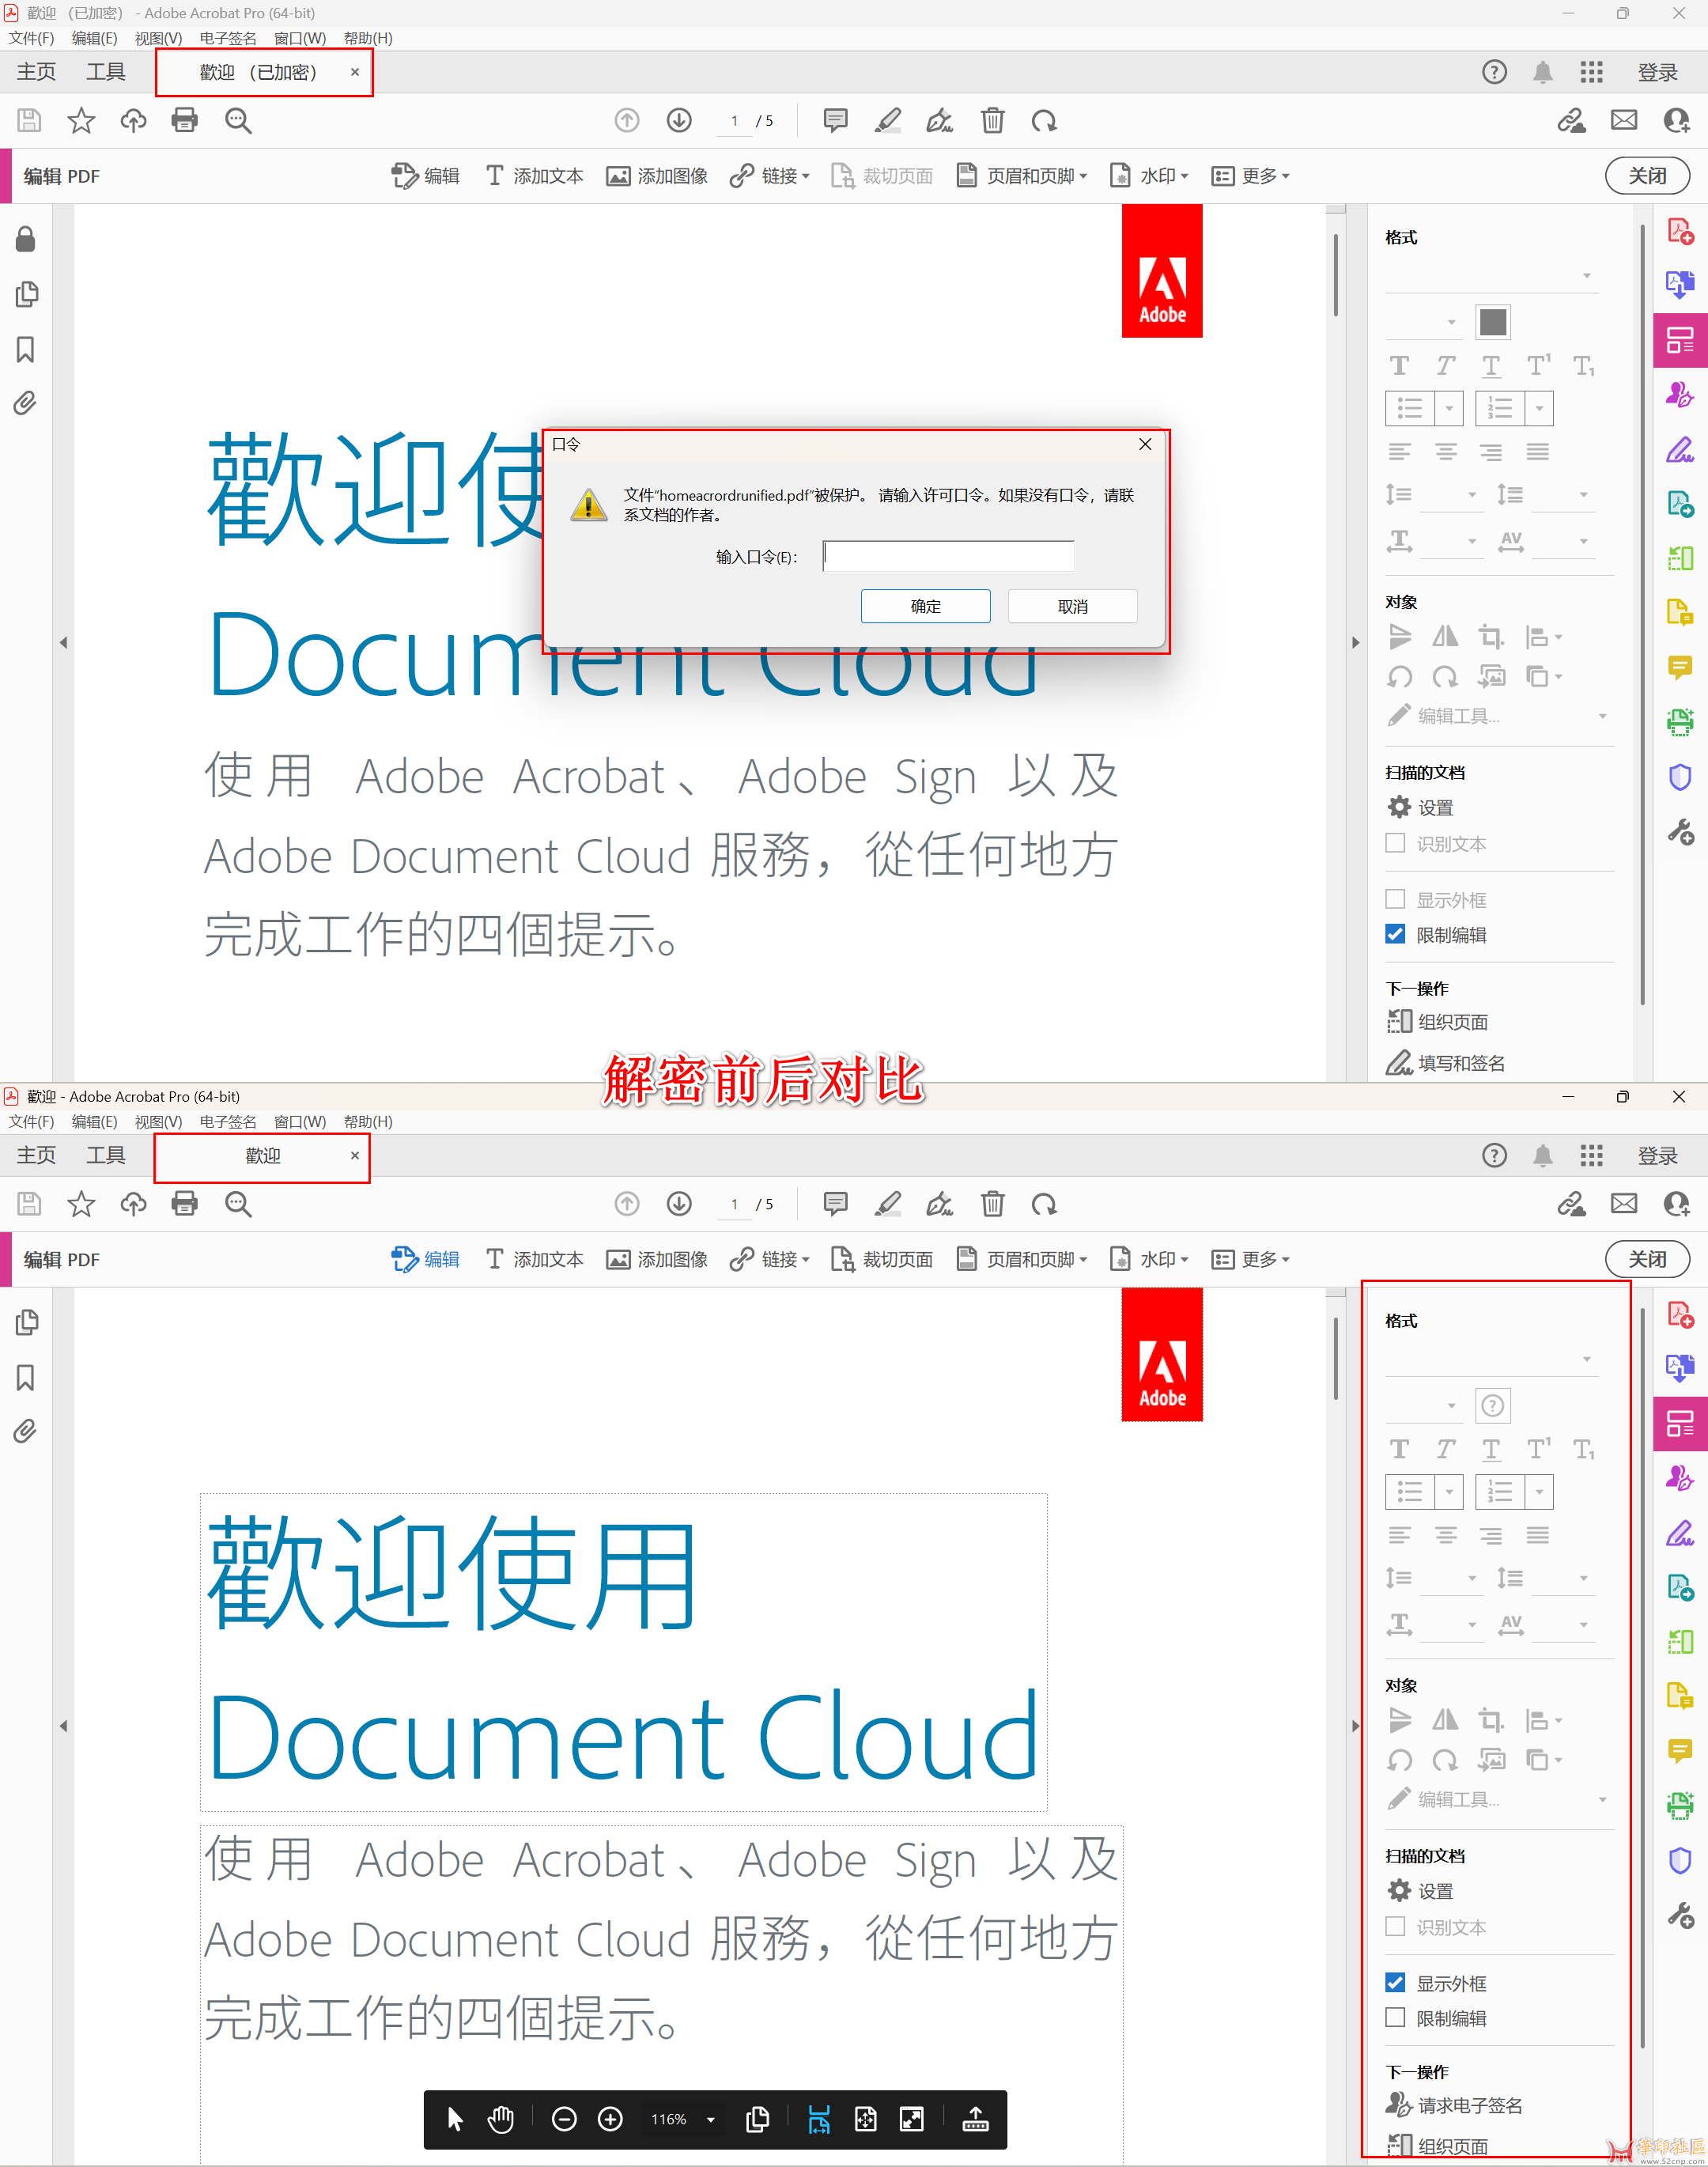Screen dimensions: 1708x2167
Task: Click the find magnifier icon in top window
Action: click(x=238, y=121)
